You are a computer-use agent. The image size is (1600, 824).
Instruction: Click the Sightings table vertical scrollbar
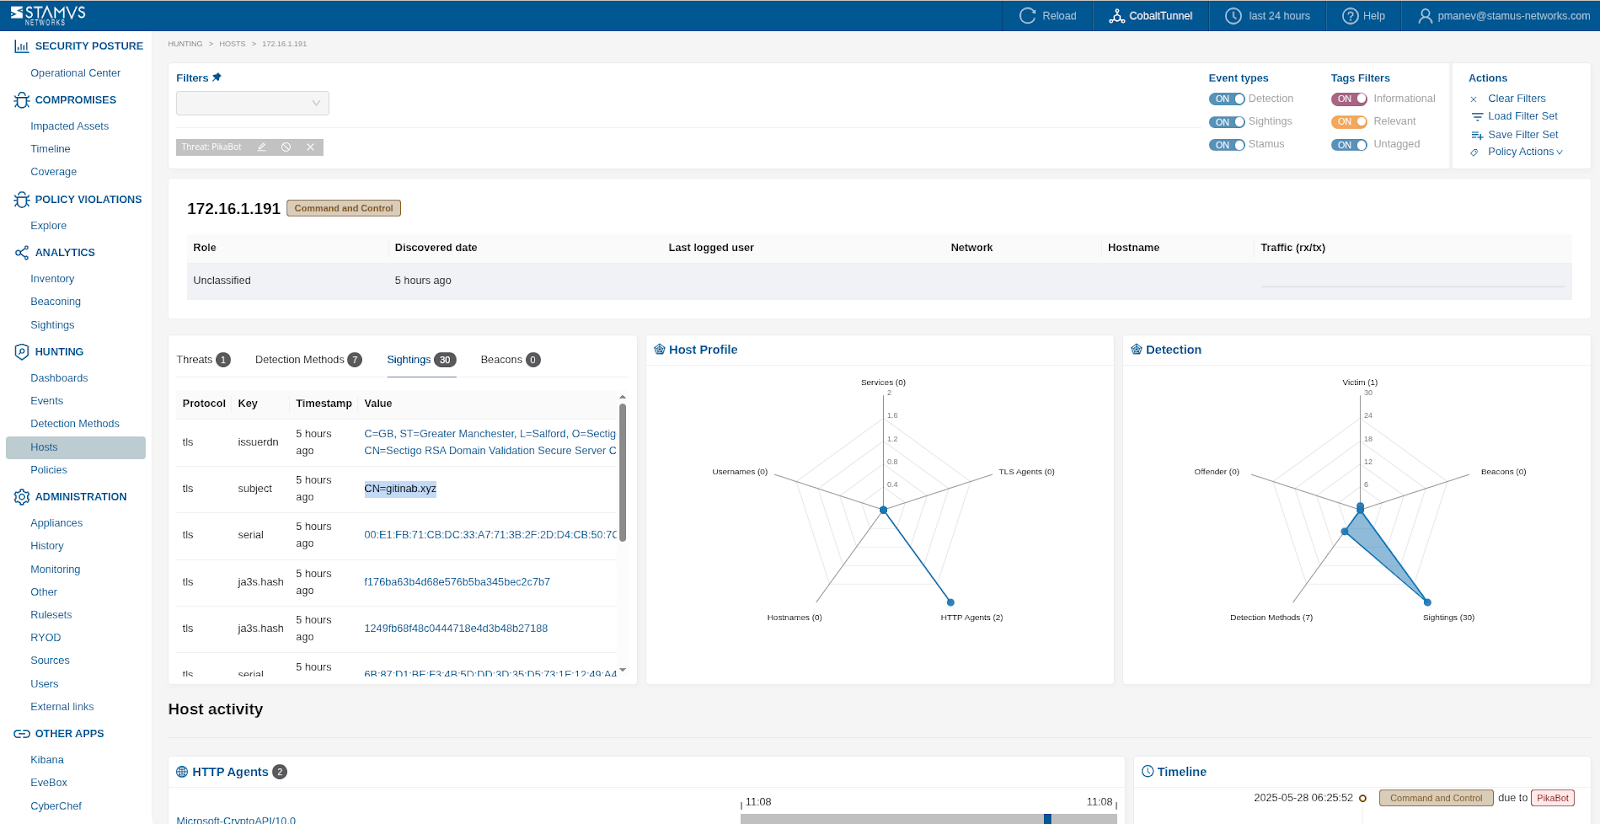click(622, 470)
